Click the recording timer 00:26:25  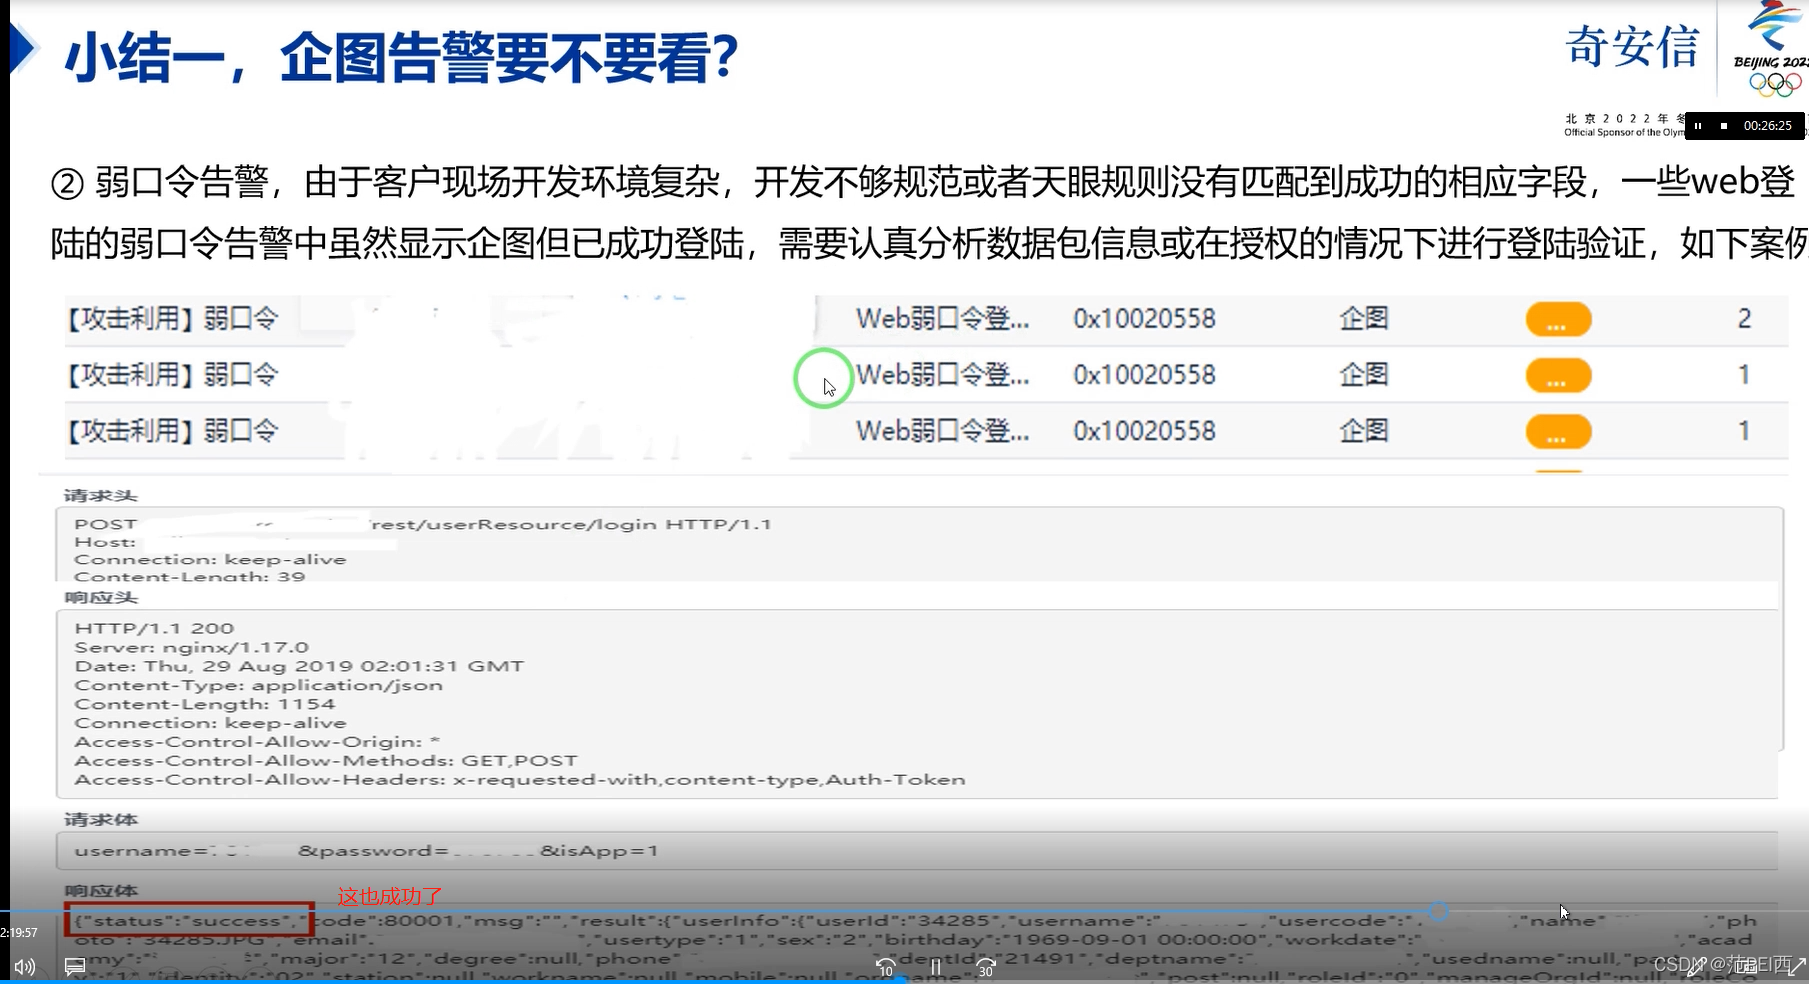pyautogui.click(x=1768, y=126)
